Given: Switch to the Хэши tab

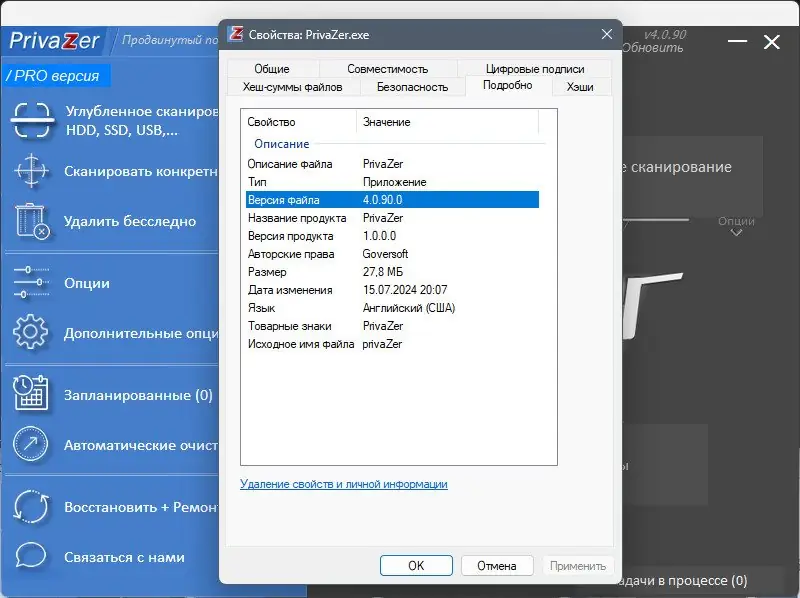Looking at the screenshot, I should point(580,87).
